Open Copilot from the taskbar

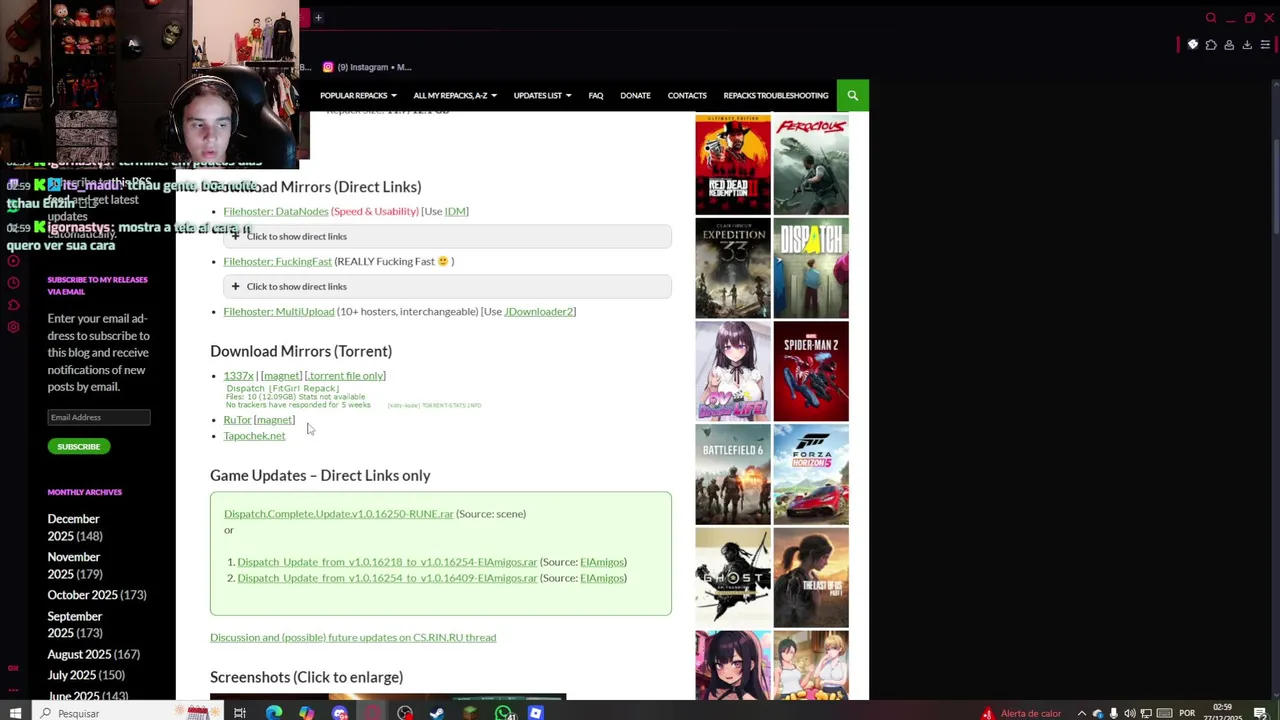pyautogui.click(x=306, y=713)
